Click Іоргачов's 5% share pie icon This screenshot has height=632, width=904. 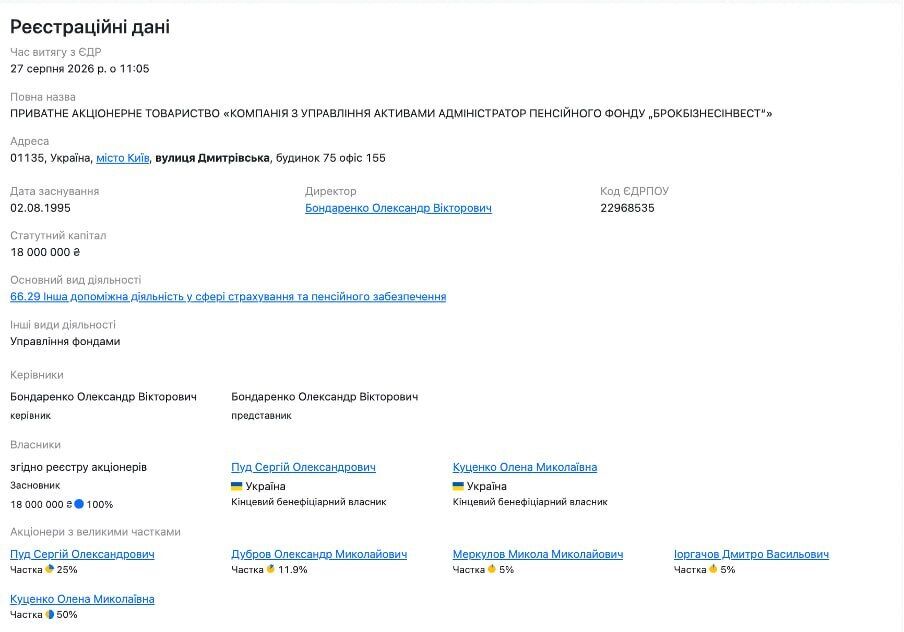point(713,569)
